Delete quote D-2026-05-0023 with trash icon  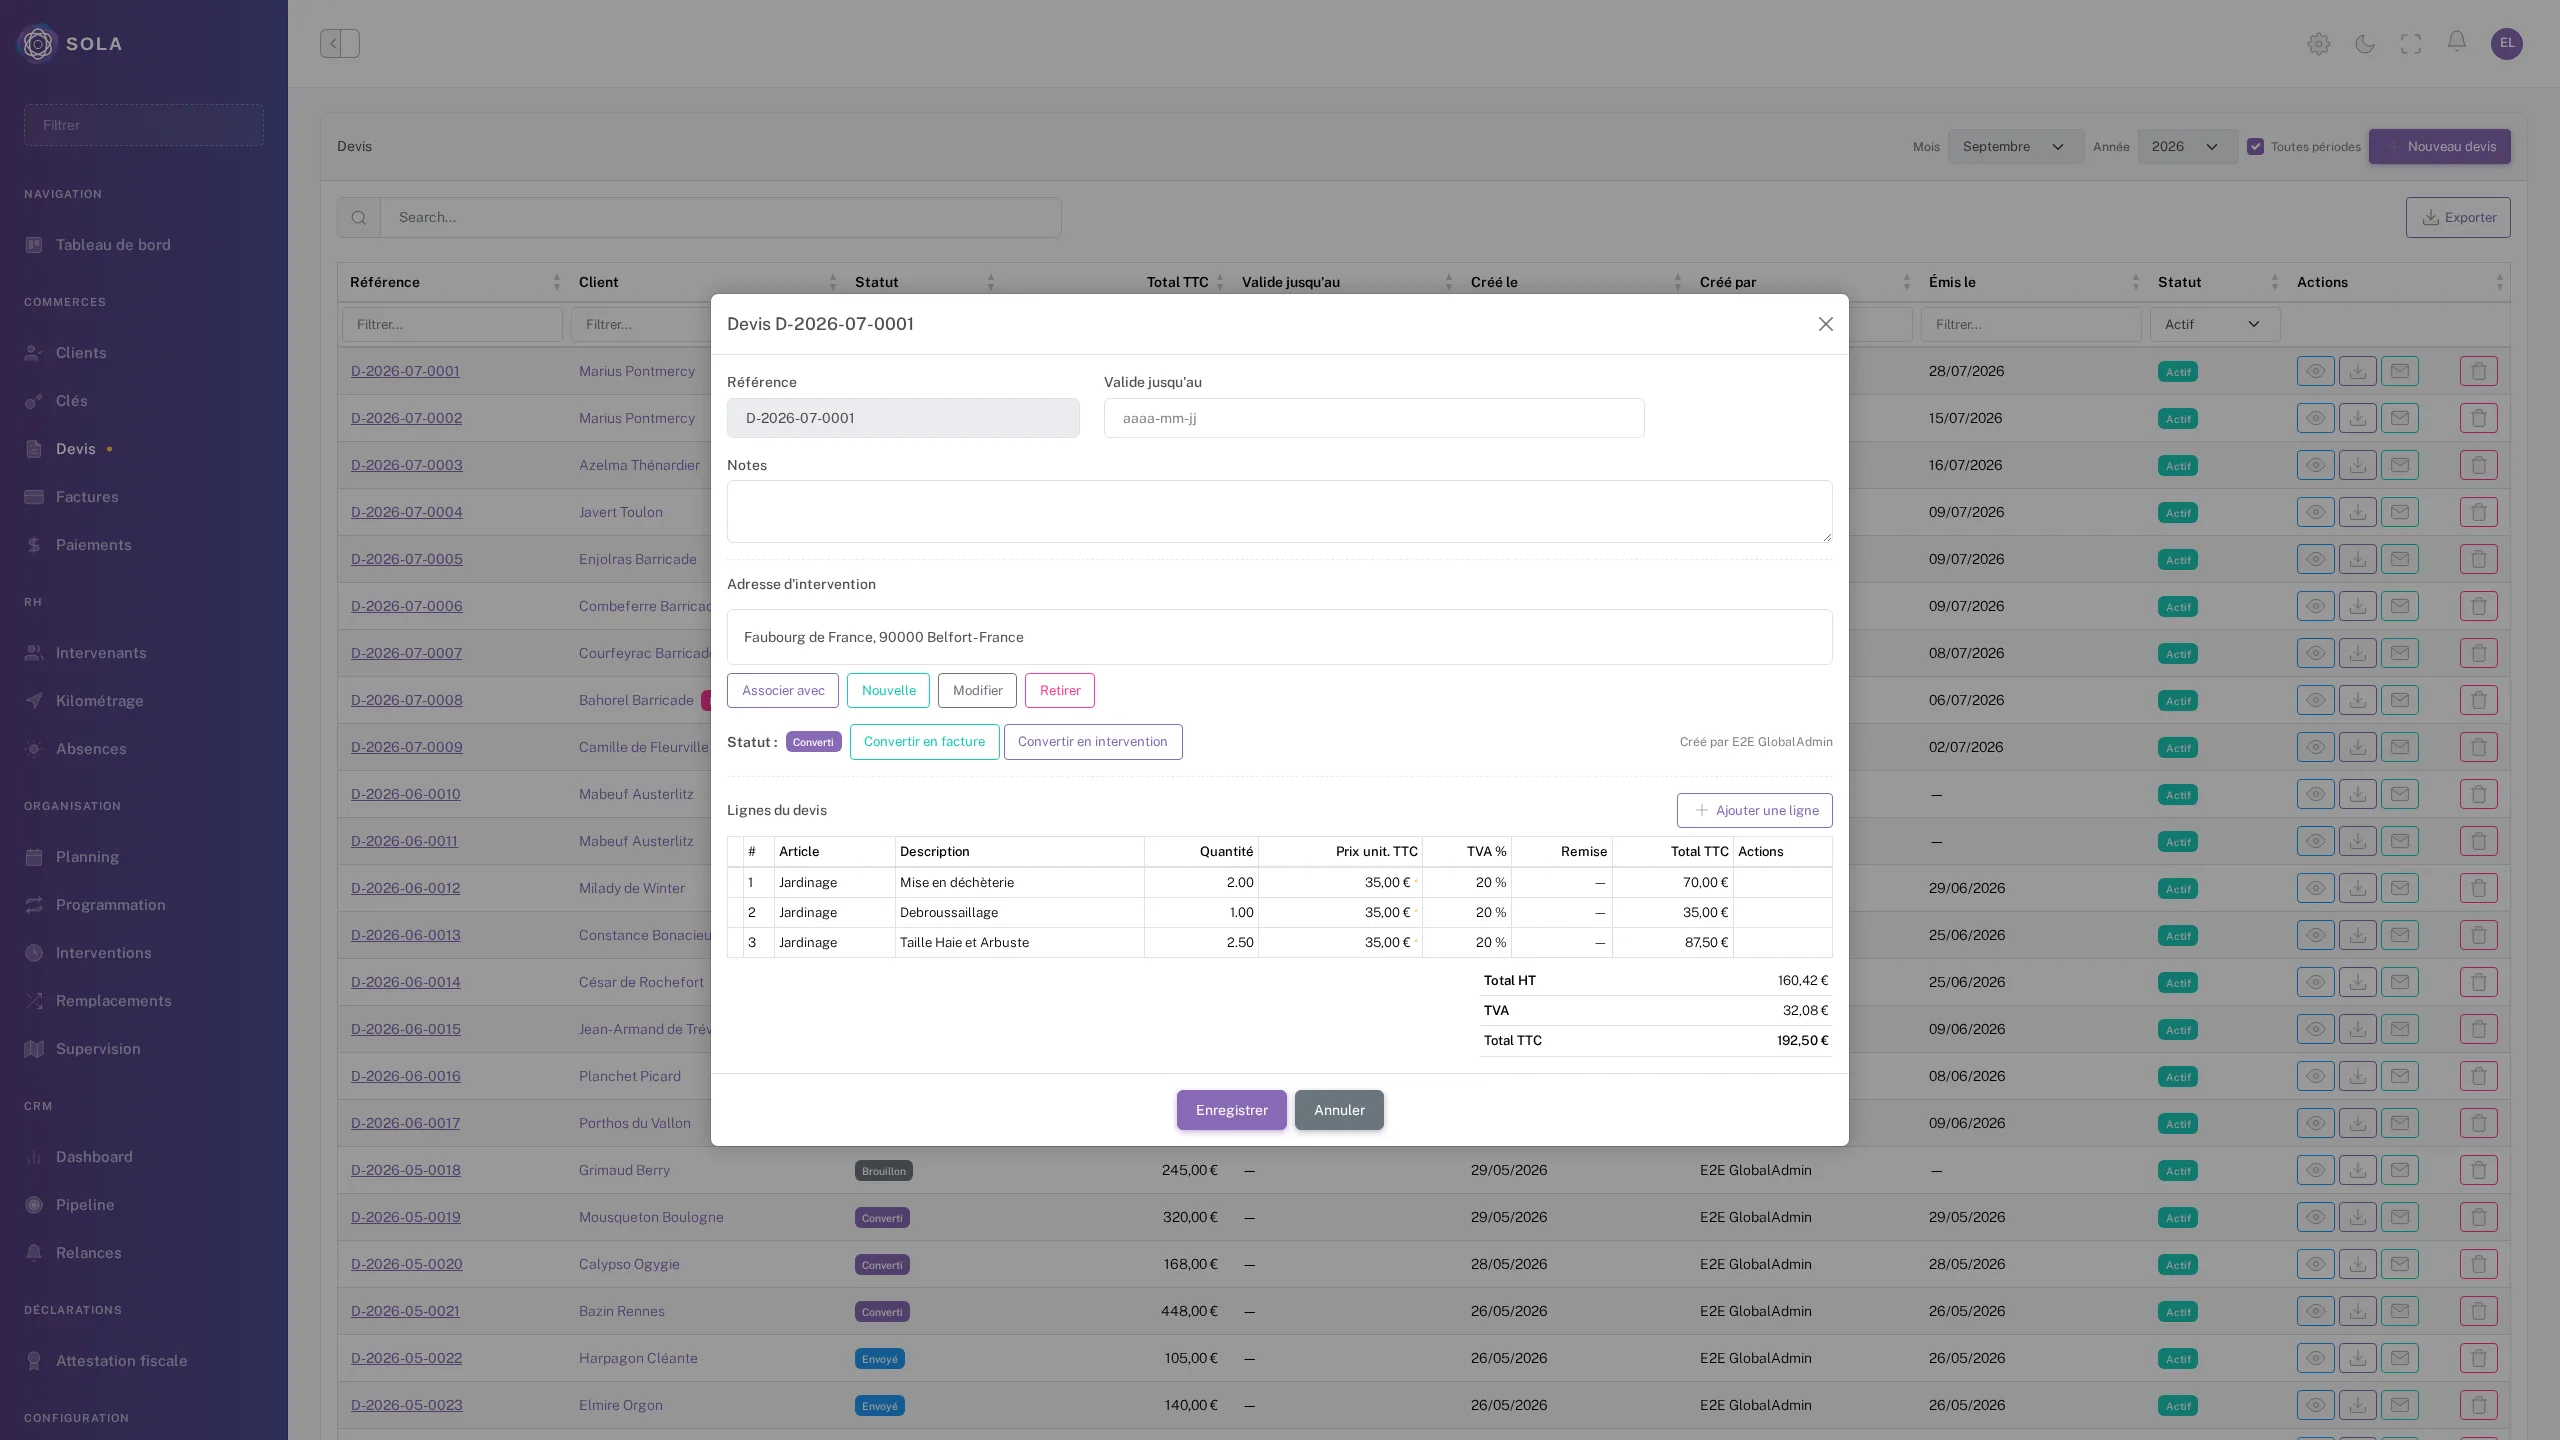(x=2479, y=1405)
